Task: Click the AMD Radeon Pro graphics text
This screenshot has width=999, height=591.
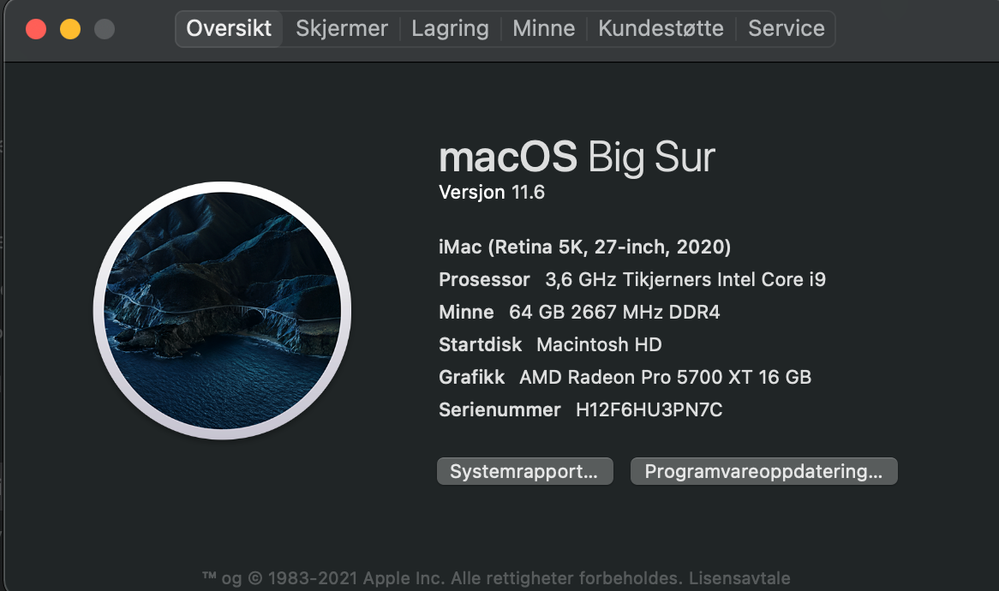Action: click(665, 377)
